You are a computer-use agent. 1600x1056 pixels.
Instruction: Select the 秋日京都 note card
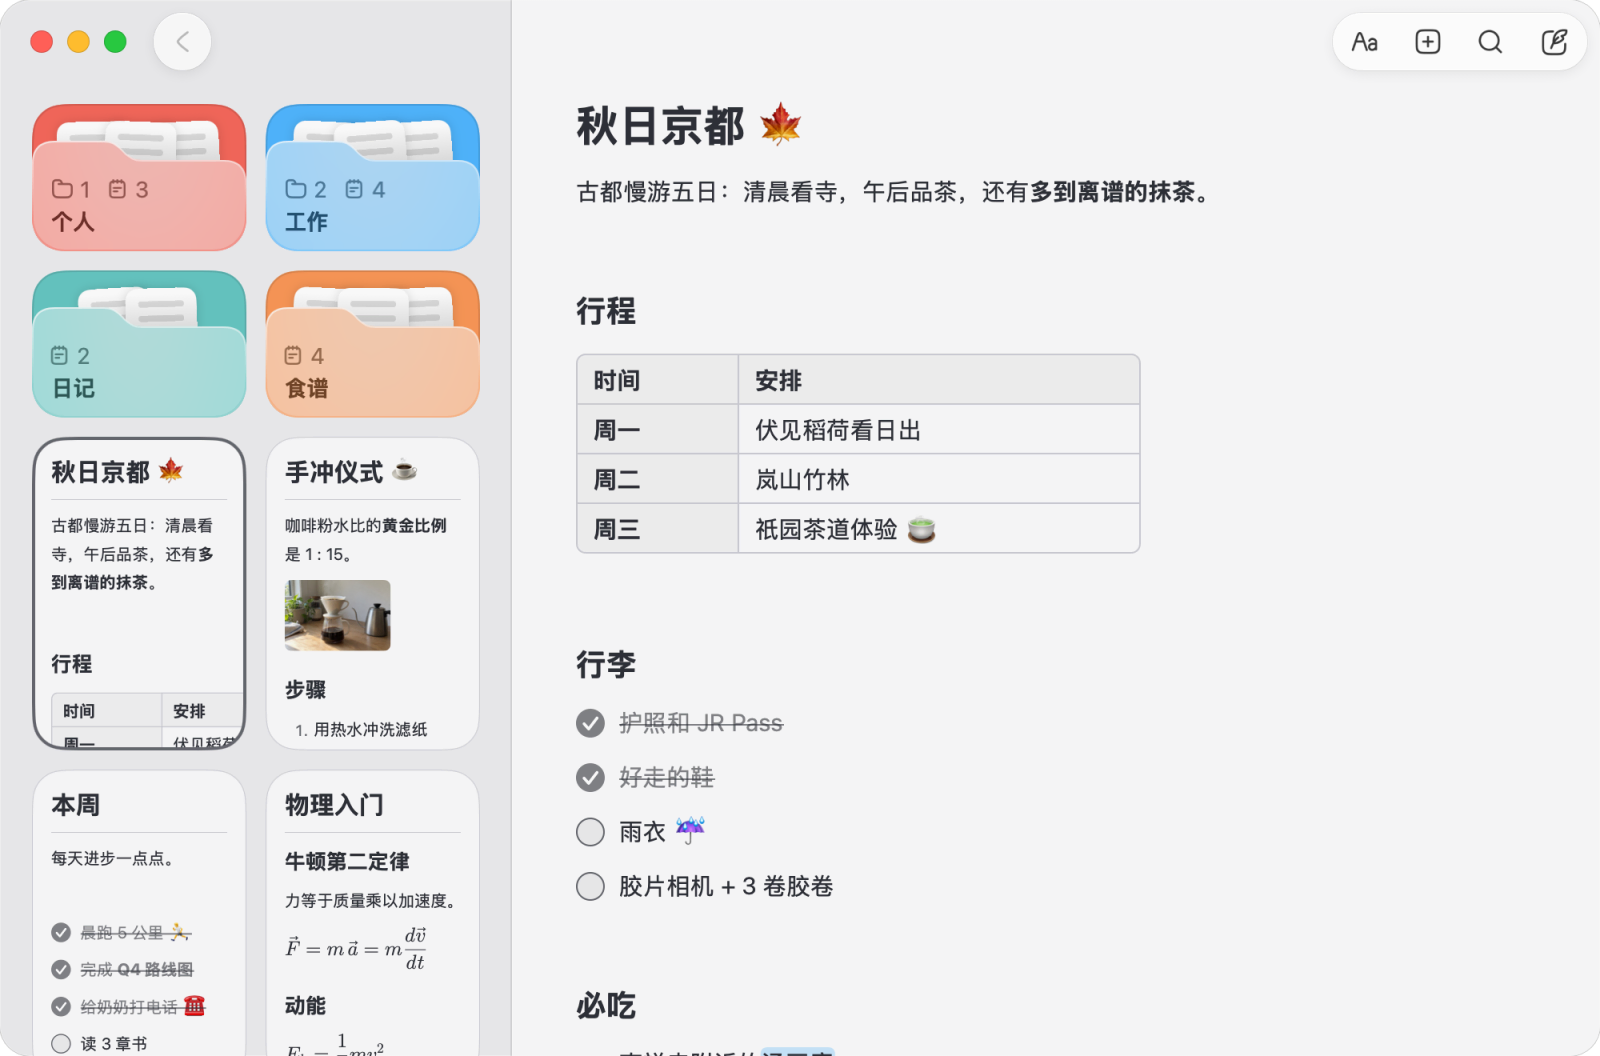[x=139, y=593]
